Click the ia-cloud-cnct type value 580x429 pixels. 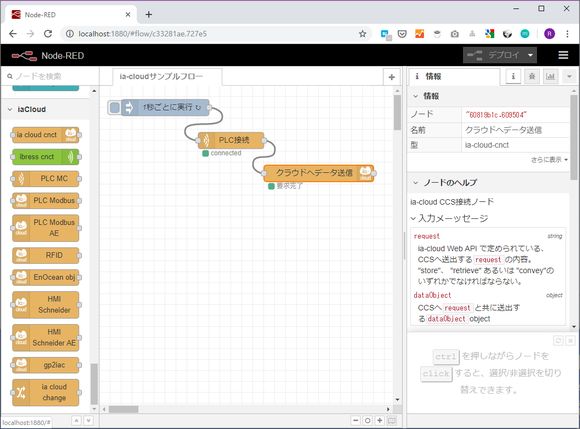pyautogui.click(x=487, y=145)
